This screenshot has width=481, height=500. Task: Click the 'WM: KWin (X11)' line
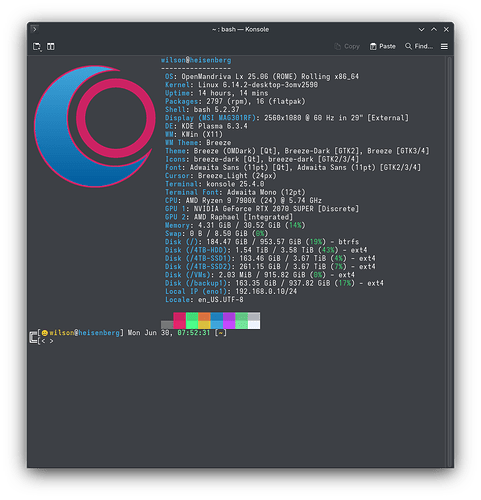(194, 134)
